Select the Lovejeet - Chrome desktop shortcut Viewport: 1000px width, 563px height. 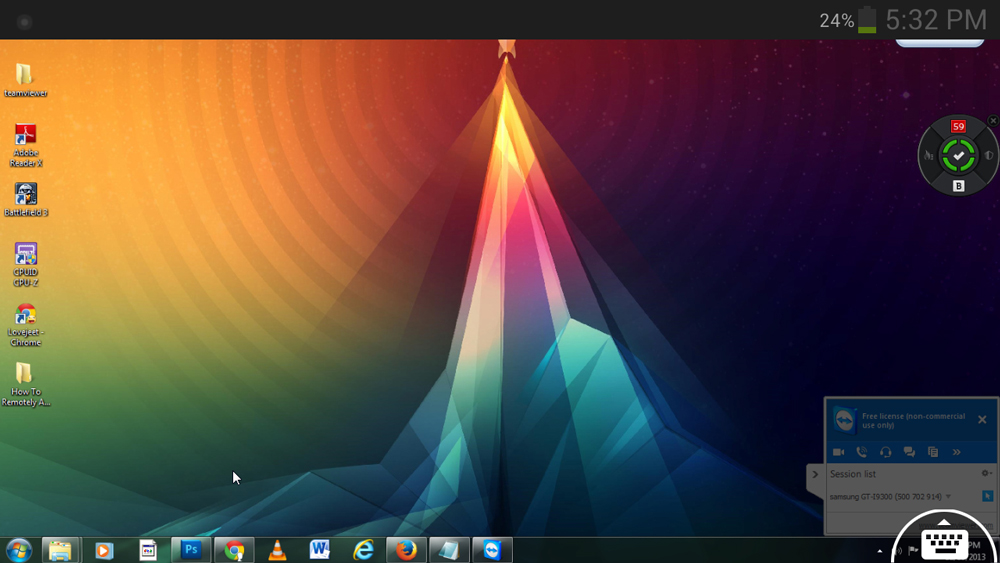tap(26, 325)
